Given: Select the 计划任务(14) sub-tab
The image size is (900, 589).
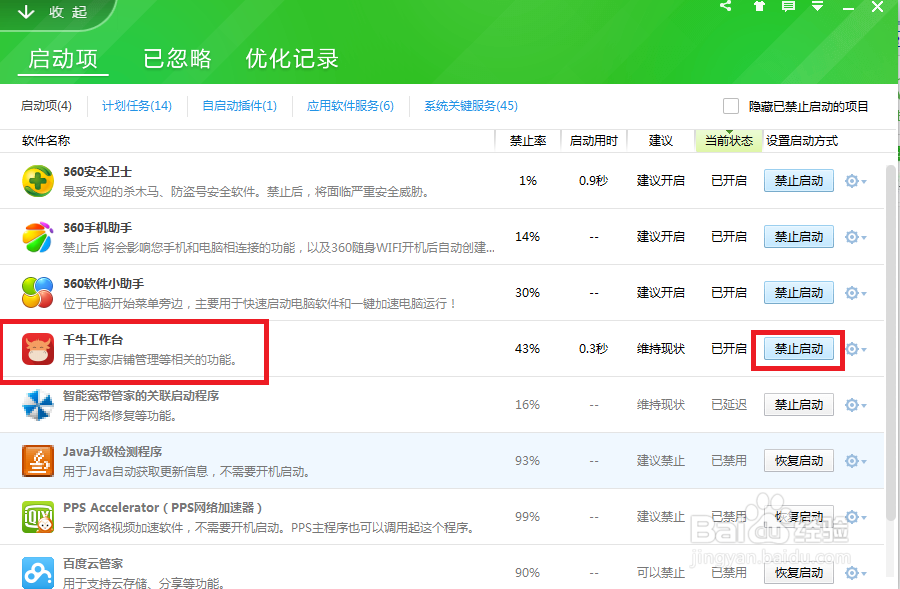Looking at the screenshot, I should (x=137, y=106).
